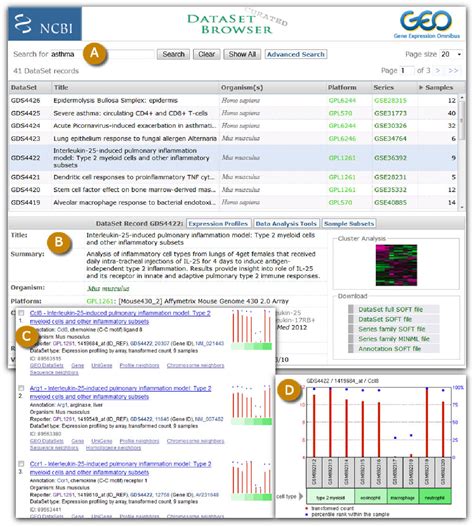Click icon beside DataSet full SOFT file

pos(351,309)
